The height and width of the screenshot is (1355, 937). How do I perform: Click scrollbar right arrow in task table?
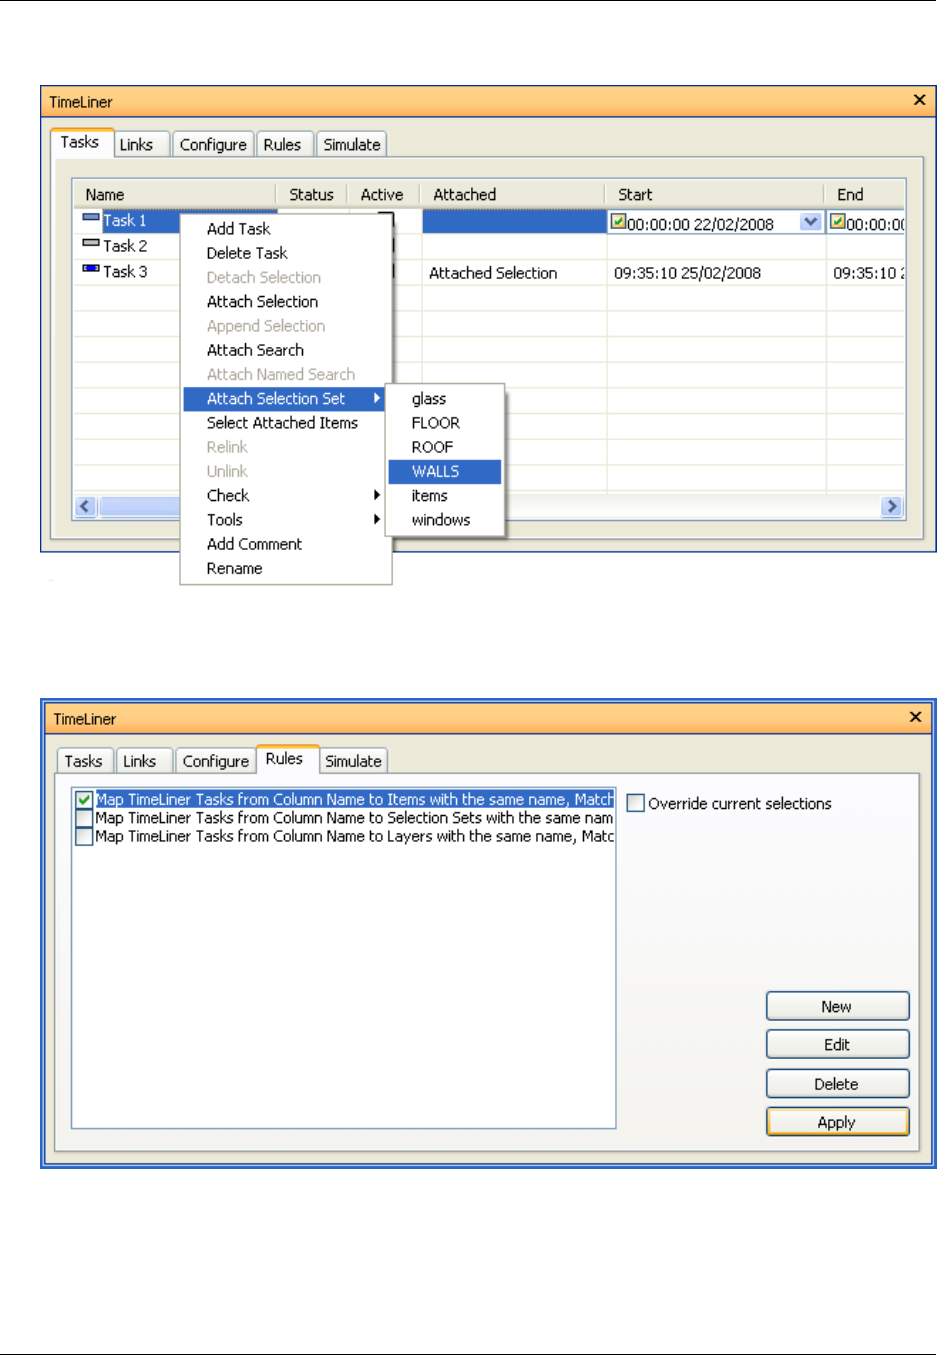tap(891, 506)
